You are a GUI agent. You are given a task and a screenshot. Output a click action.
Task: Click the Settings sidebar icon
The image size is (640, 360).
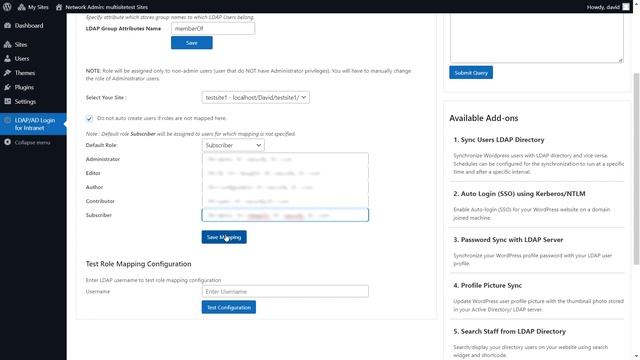(x=7, y=101)
